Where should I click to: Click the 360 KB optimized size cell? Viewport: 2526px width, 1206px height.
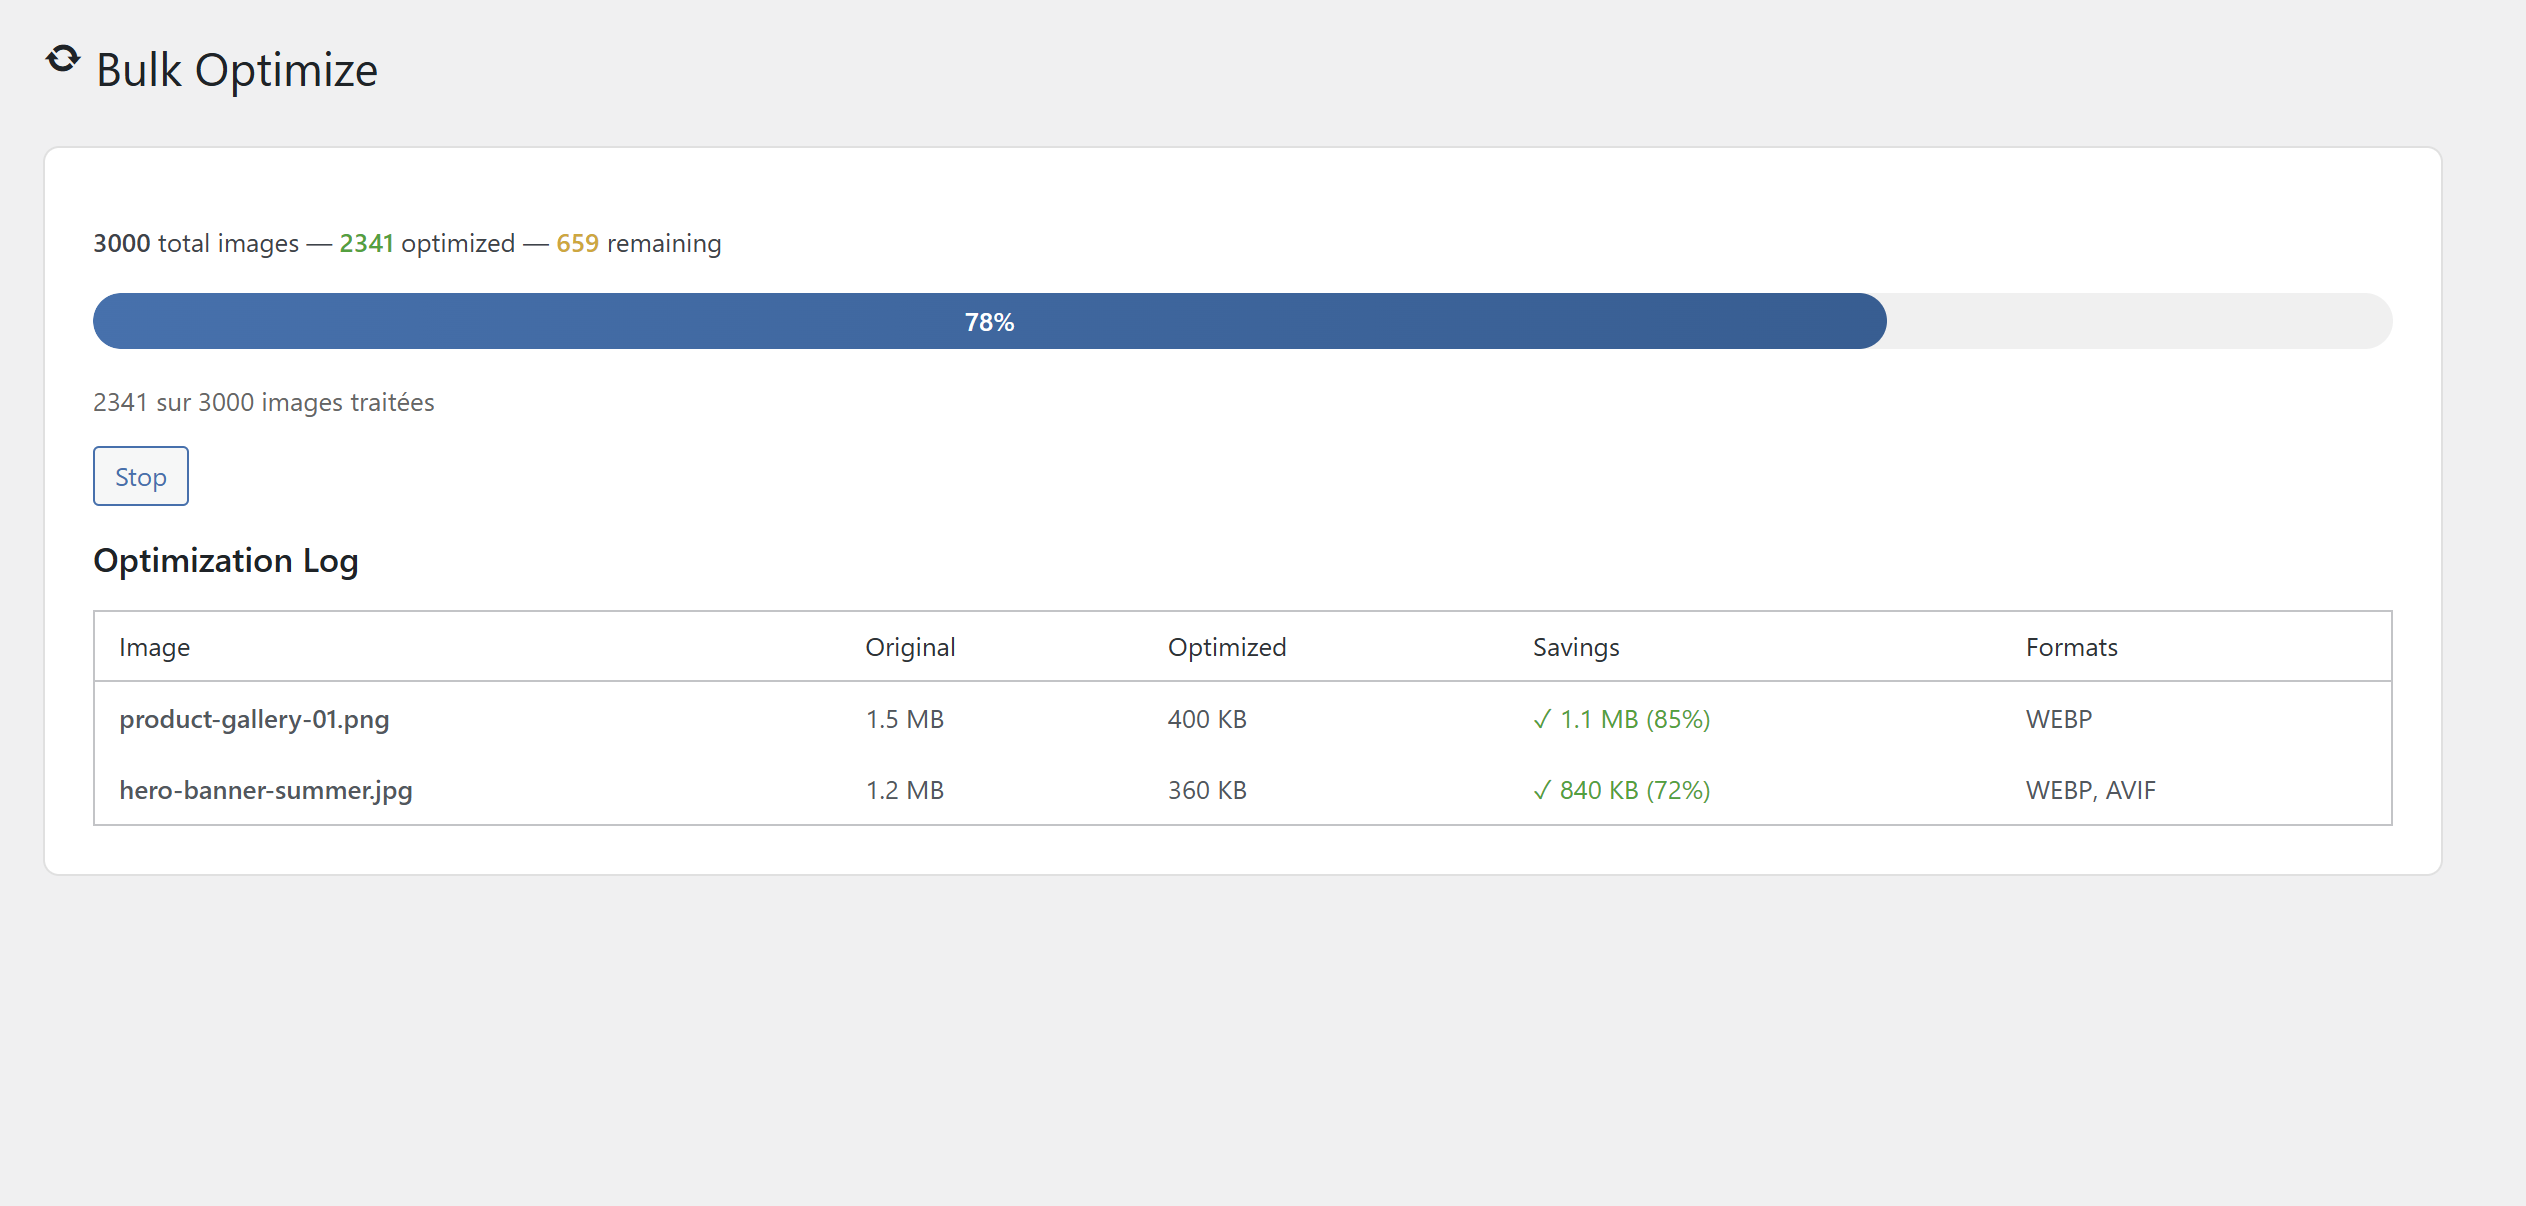(x=1207, y=790)
